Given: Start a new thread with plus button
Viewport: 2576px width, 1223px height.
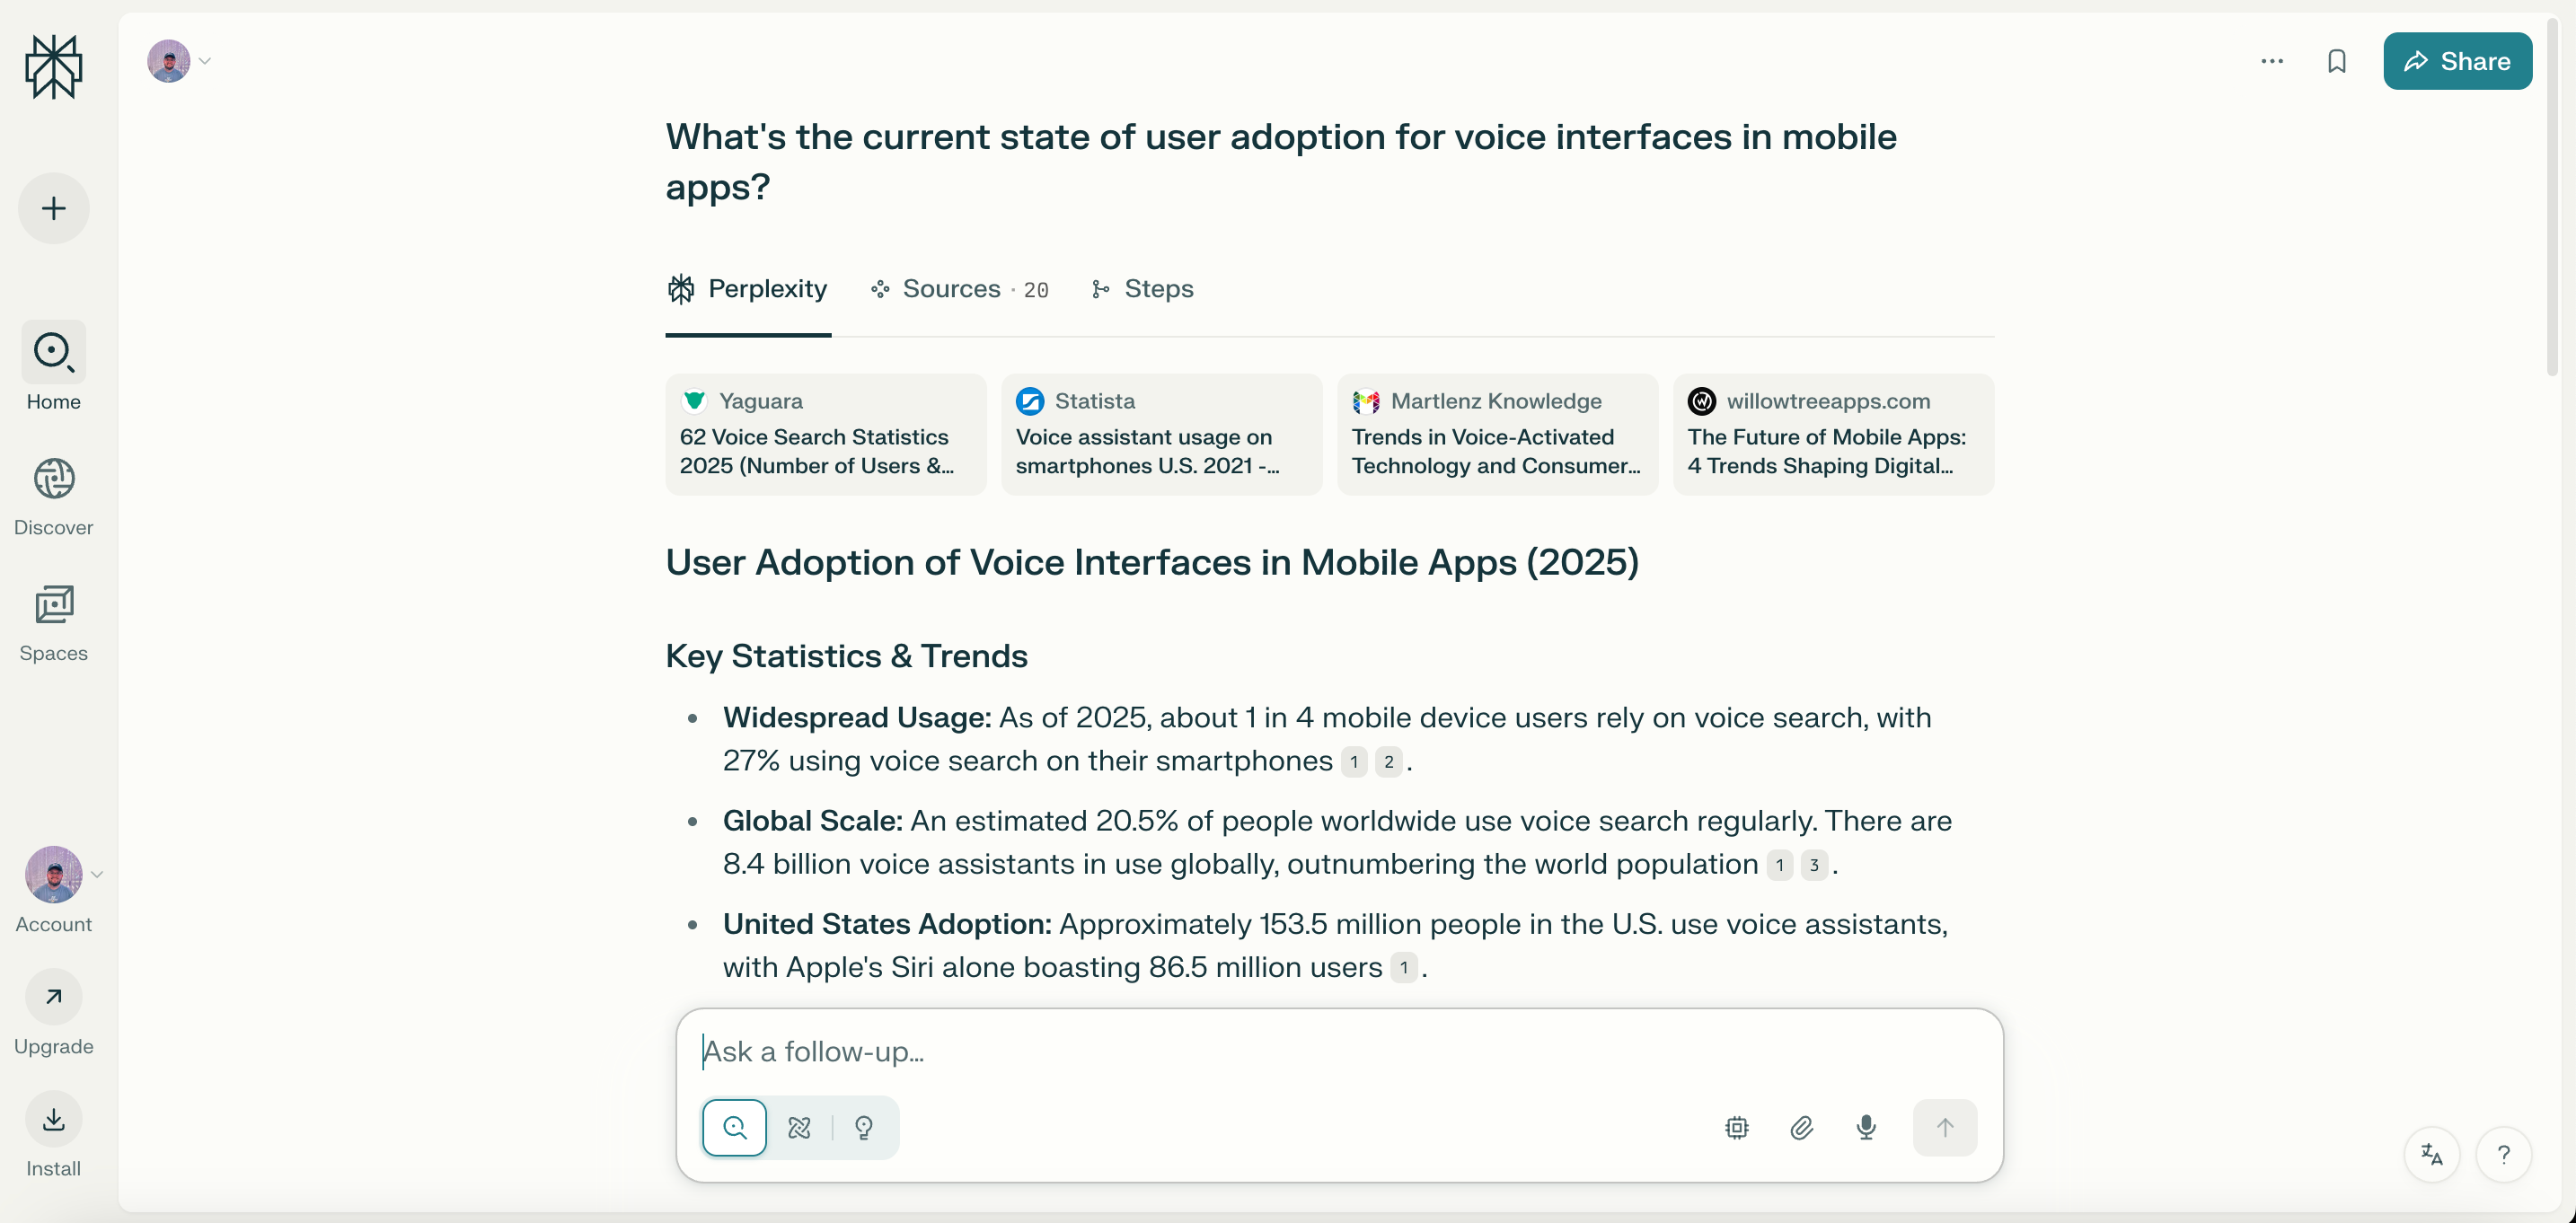Looking at the screenshot, I should click(x=53, y=208).
